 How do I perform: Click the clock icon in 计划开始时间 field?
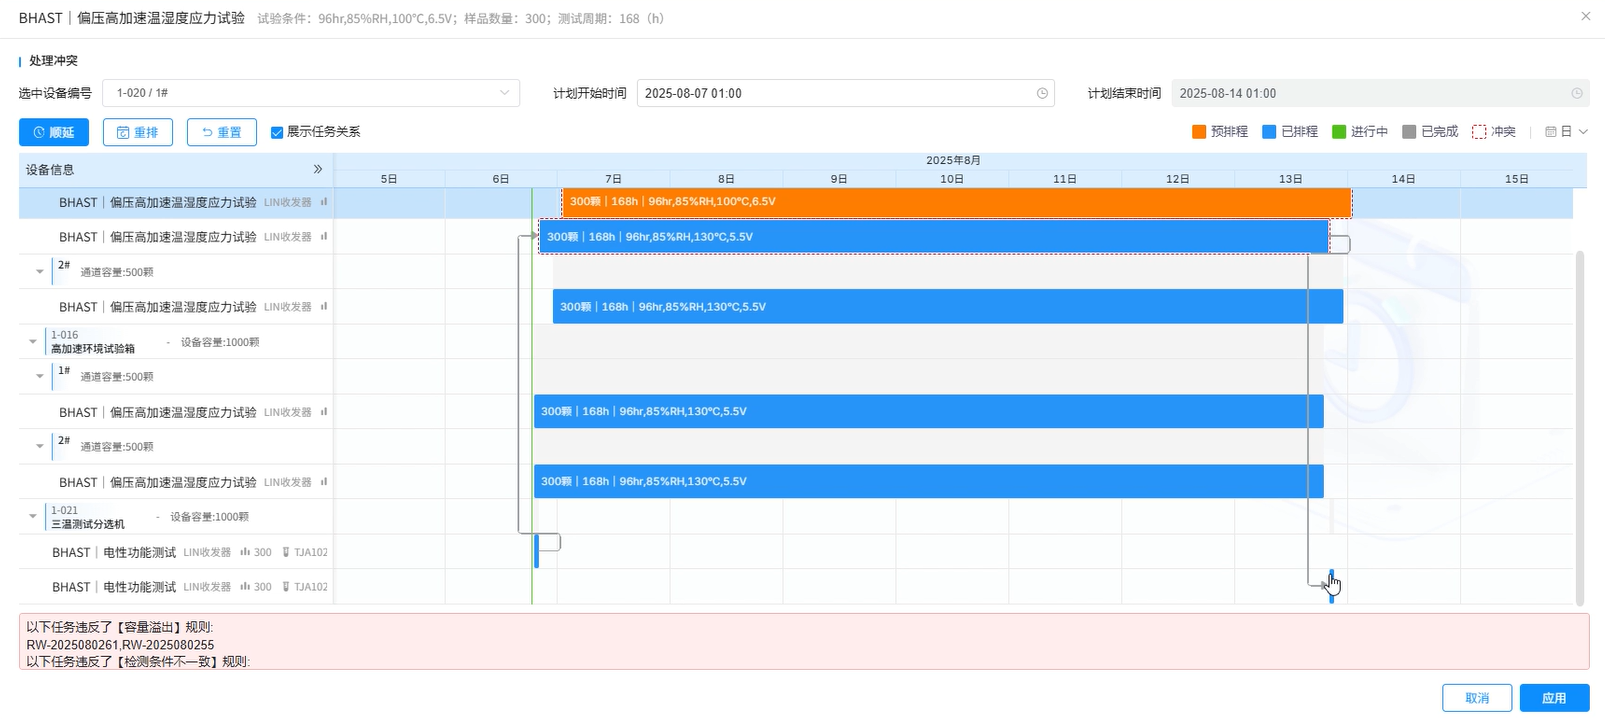pos(1042,93)
